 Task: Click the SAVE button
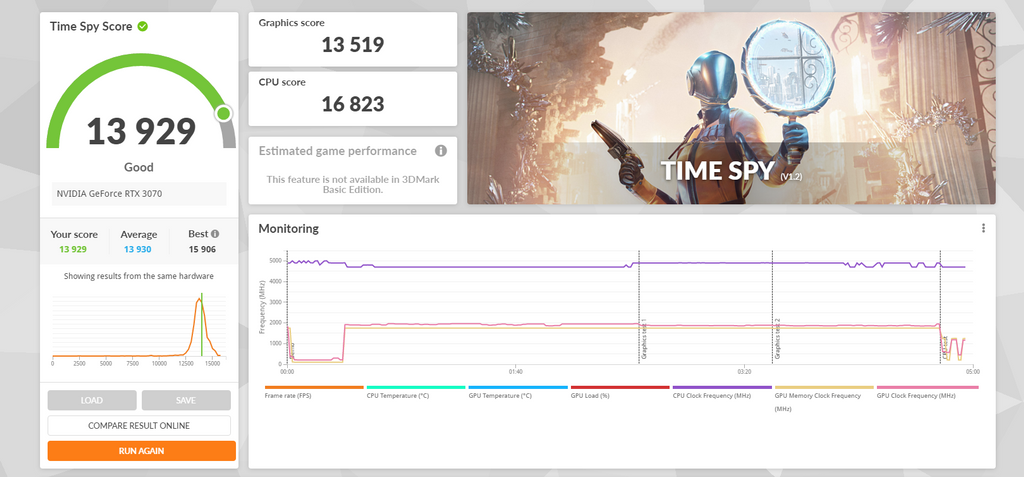pyautogui.click(x=186, y=400)
